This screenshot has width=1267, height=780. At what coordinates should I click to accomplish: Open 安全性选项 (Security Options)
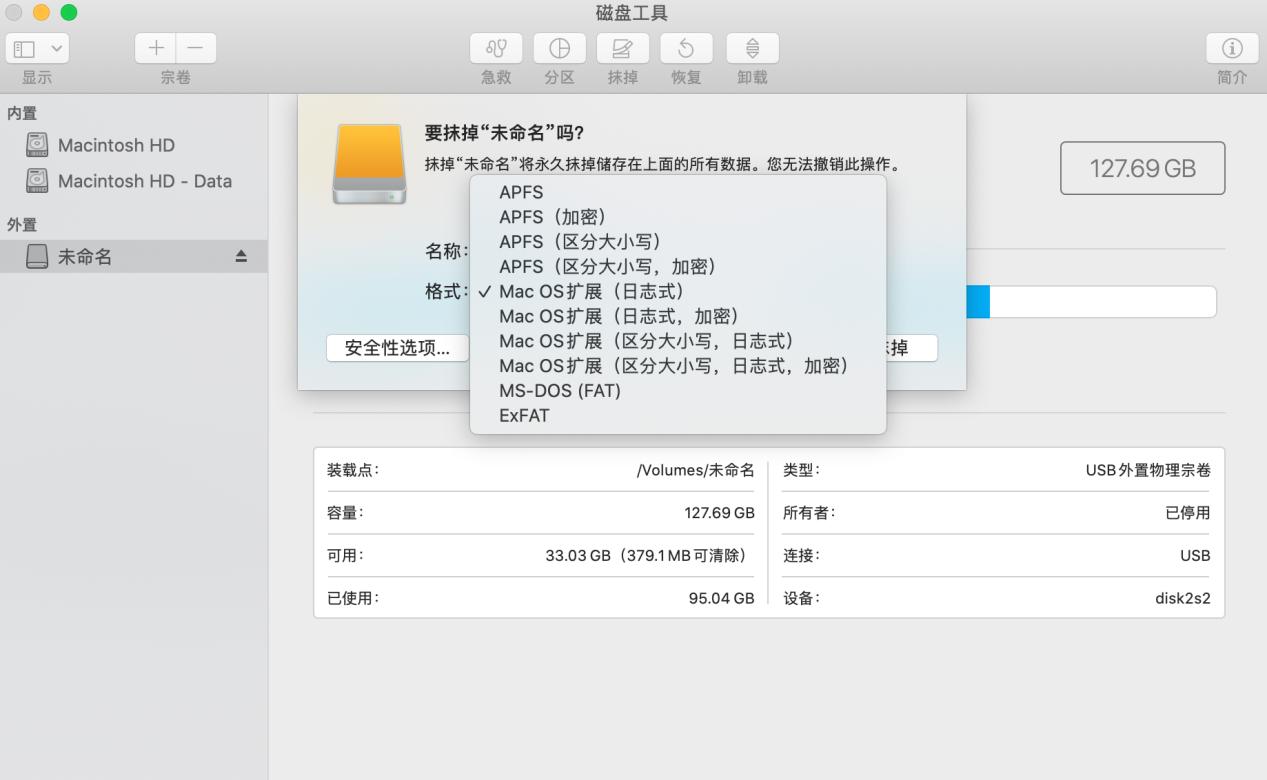[397, 347]
